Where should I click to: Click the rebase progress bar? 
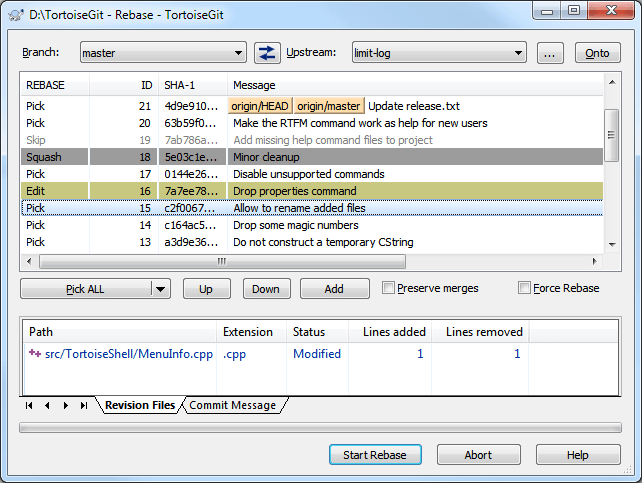[320, 428]
